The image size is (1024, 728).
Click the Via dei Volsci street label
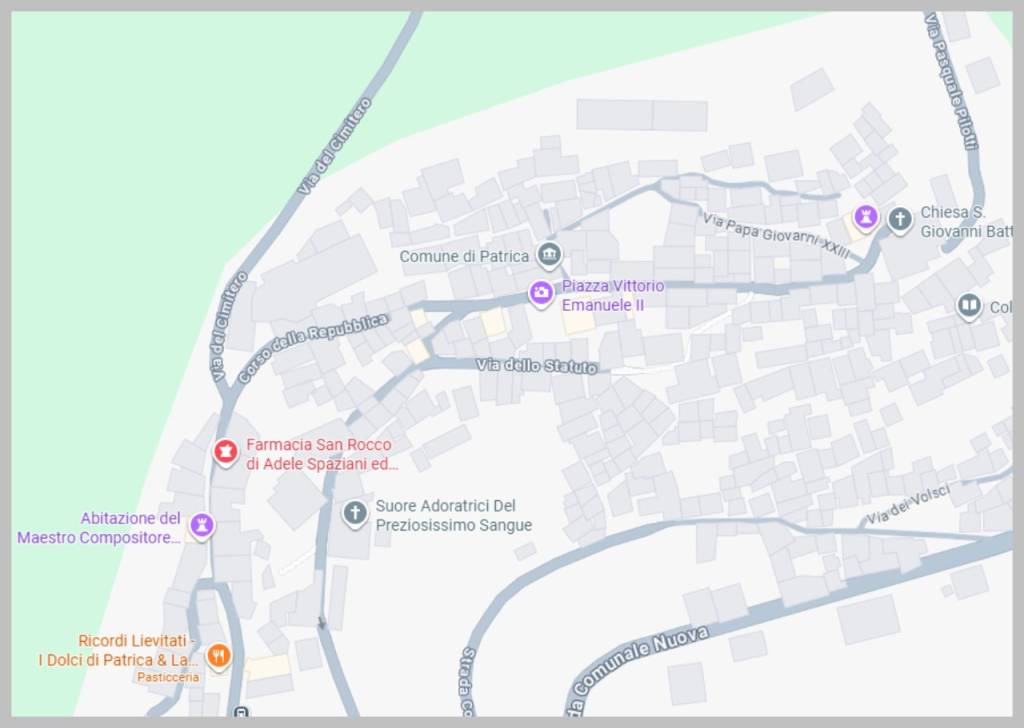click(906, 506)
